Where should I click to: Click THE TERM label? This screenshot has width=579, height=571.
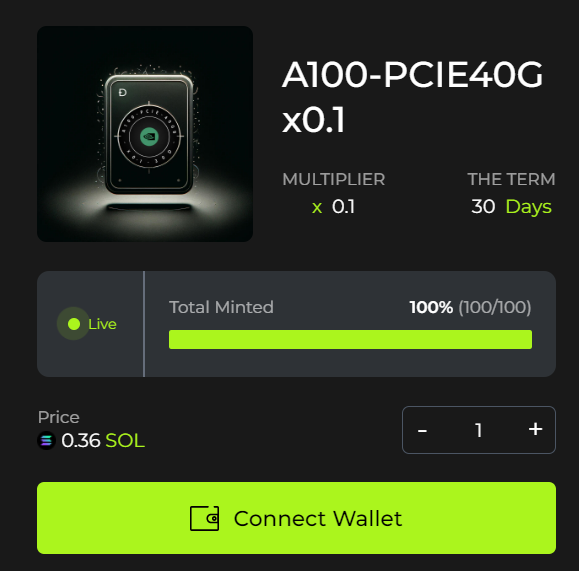coord(511,179)
